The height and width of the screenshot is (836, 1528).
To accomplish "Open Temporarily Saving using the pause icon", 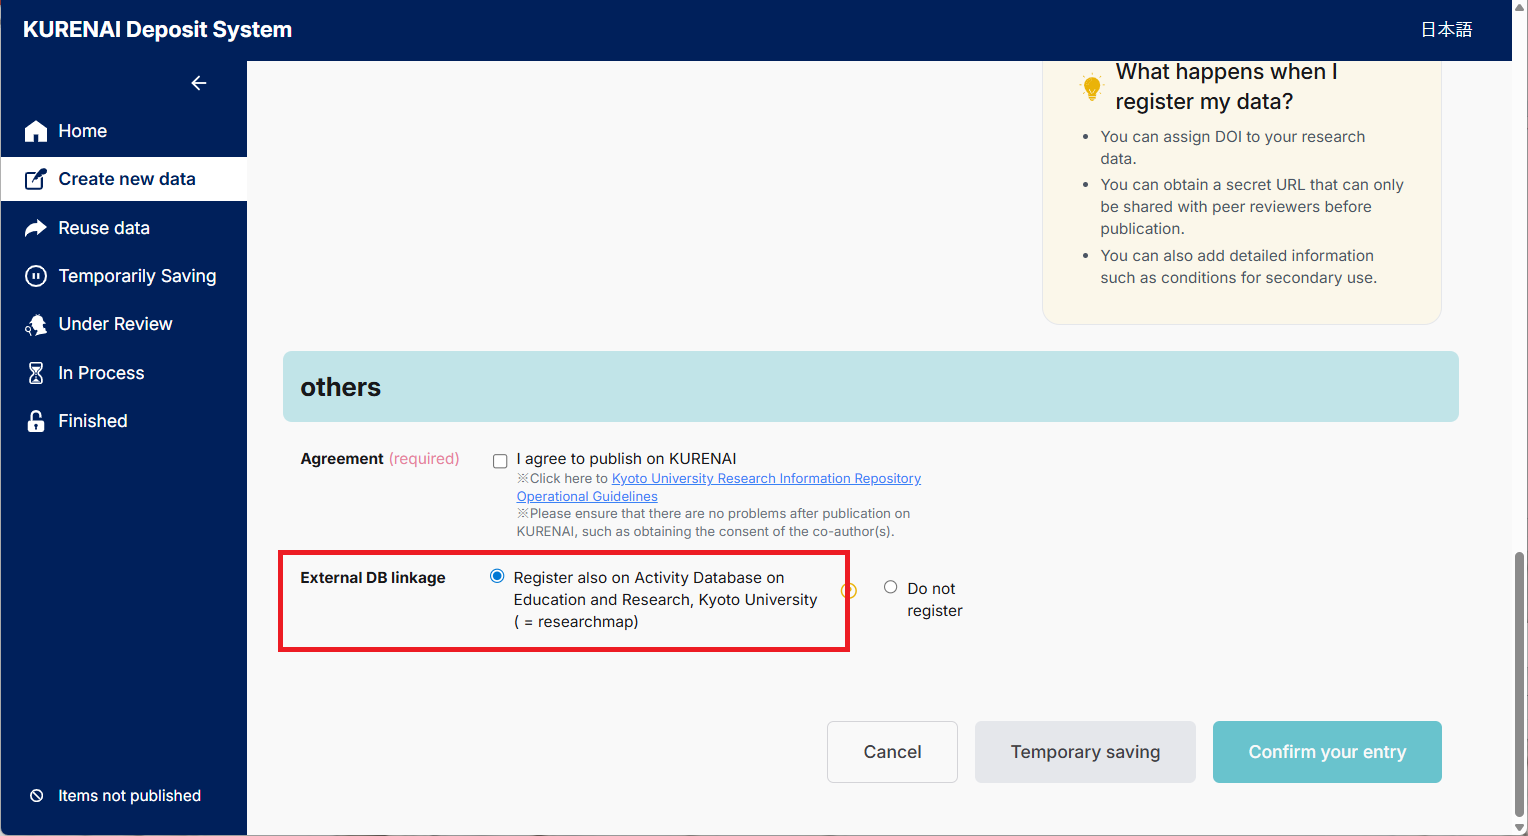I will tap(34, 275).
